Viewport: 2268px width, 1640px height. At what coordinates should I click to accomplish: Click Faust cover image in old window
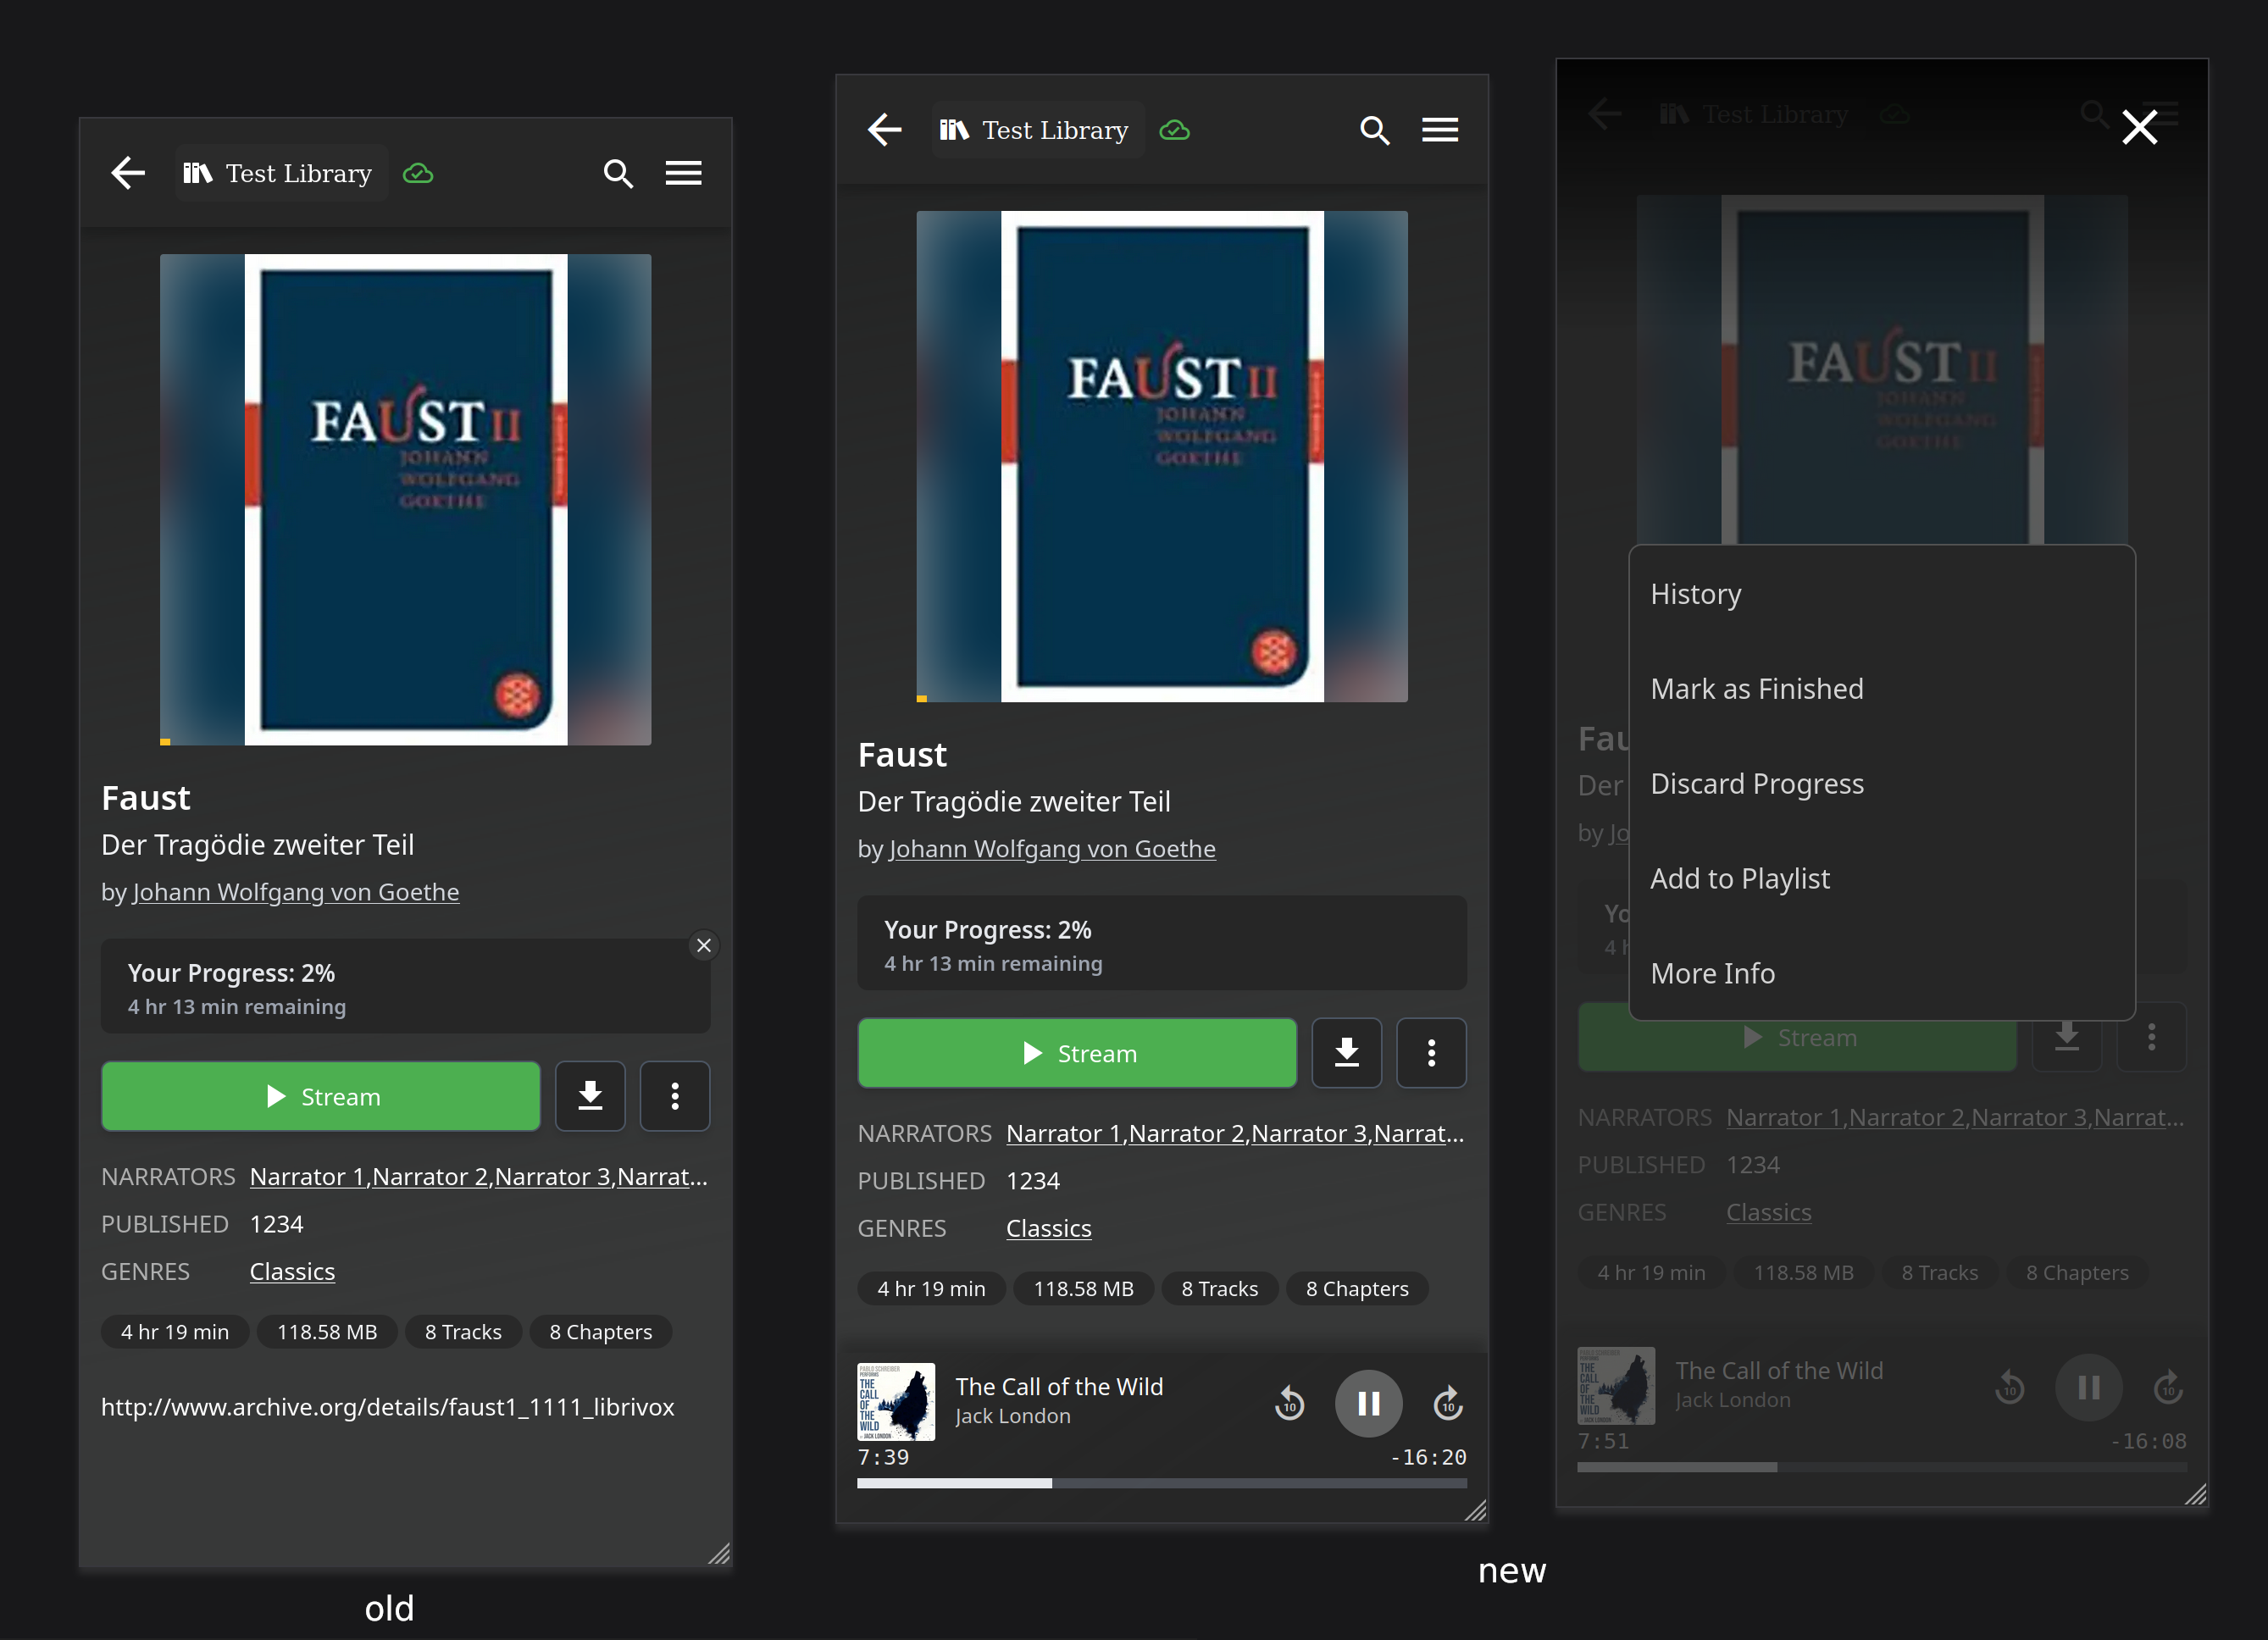pos(406,499)
